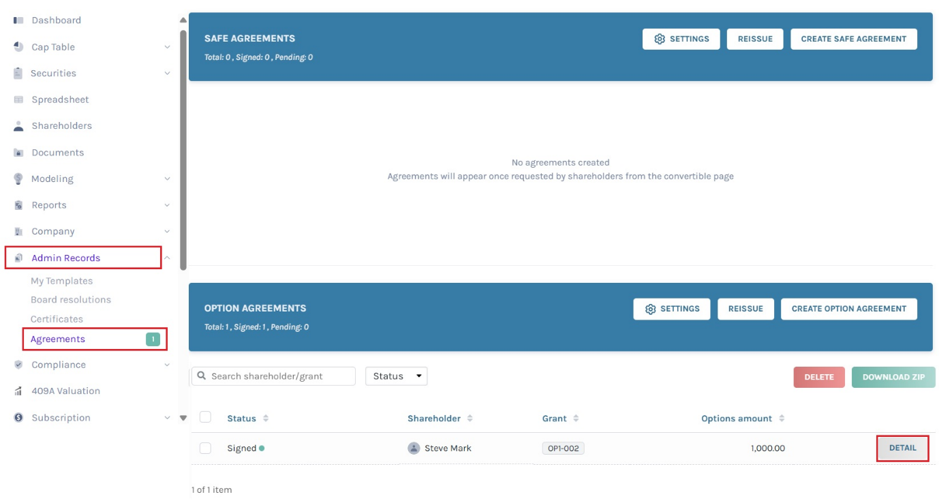939x503 pixels.
Task: Open Detail for Steve Mark agreement
Action: coord(902,448)
